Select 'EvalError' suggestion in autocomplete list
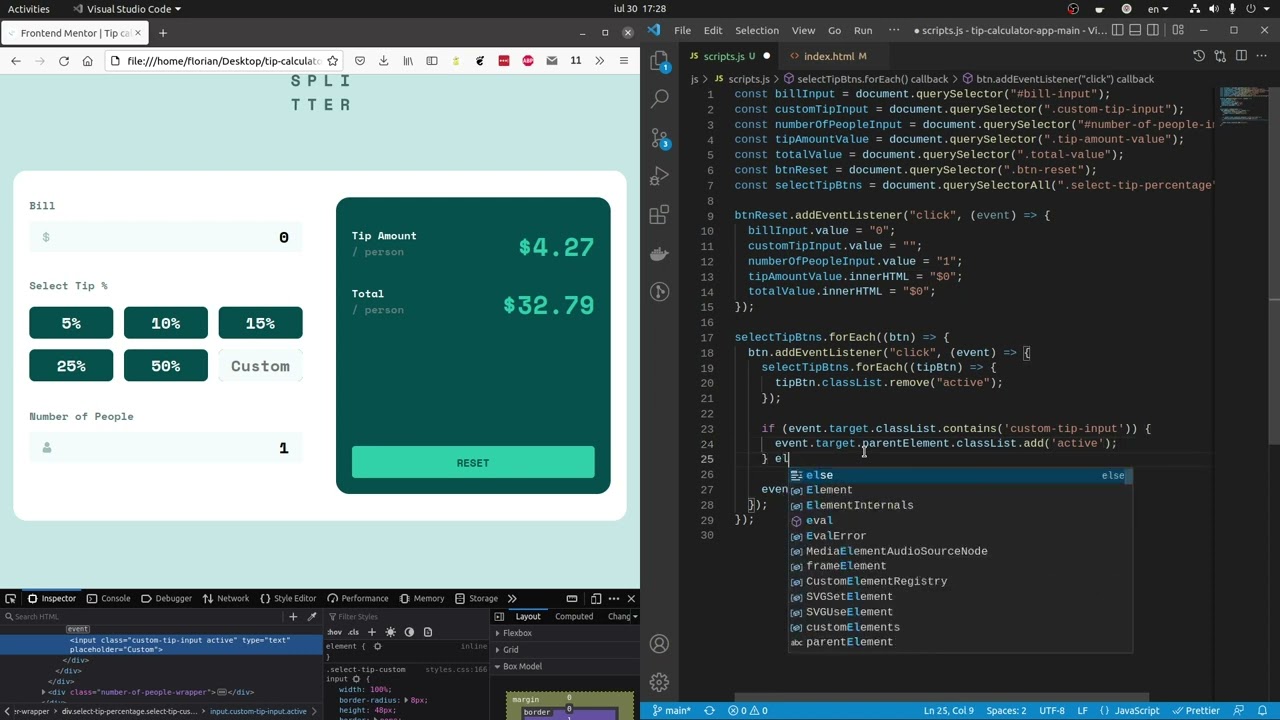 960,536
